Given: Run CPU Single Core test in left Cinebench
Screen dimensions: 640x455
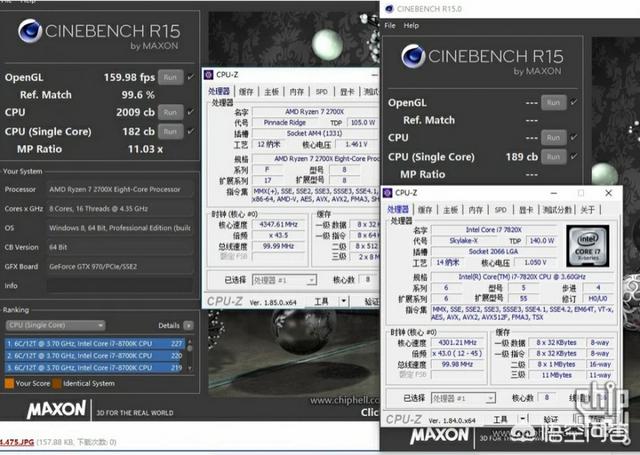Looking at the screenshot, I should [x=170, y=131].
